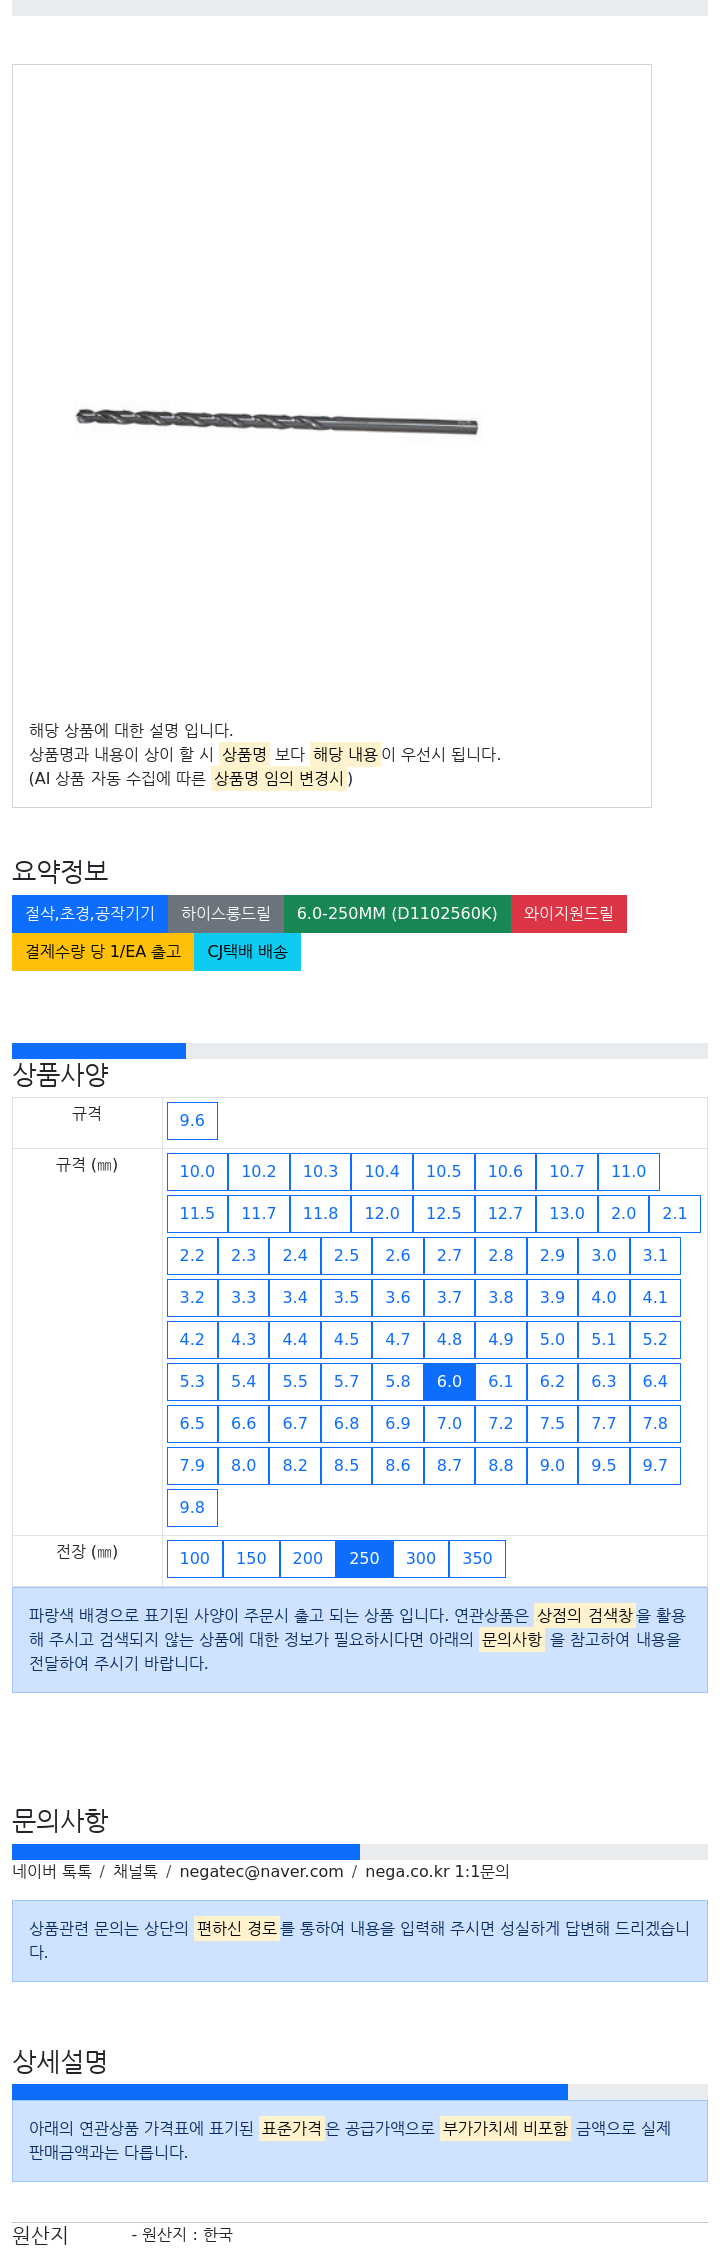Viewport: 720px width, 2255px height.
Task: Open the nega.co.kr 1:1문의 link
Action: coord(437,1872)
